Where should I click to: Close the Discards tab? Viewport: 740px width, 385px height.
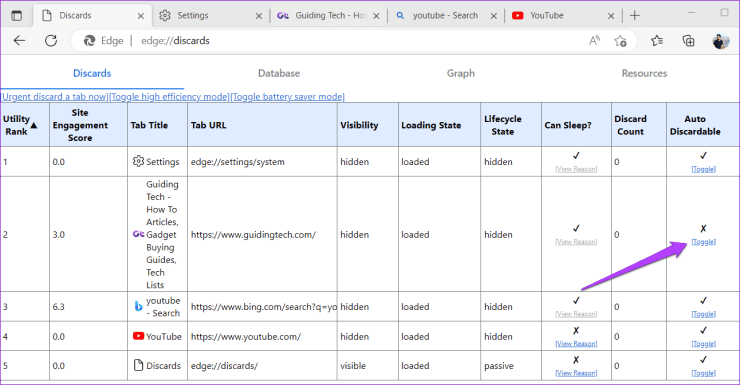[141, 16]
